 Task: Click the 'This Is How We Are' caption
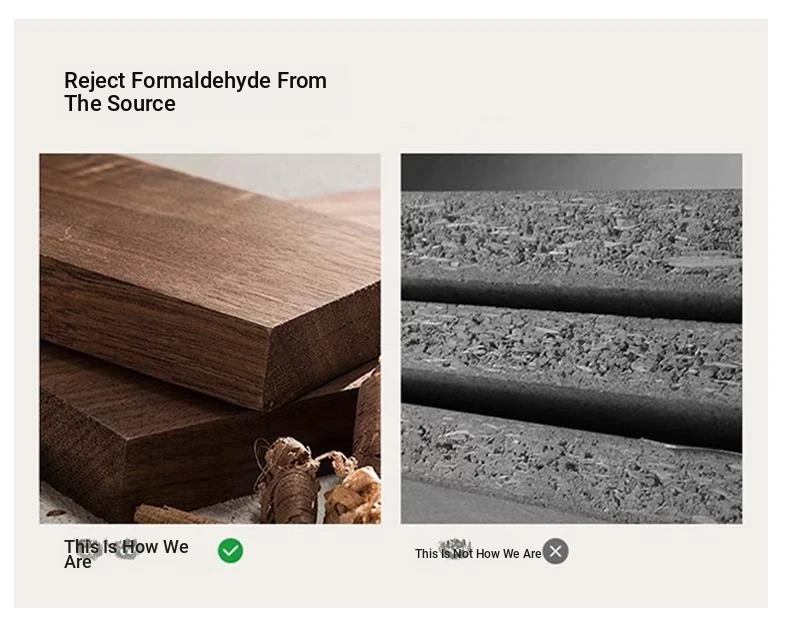[126, 554]
